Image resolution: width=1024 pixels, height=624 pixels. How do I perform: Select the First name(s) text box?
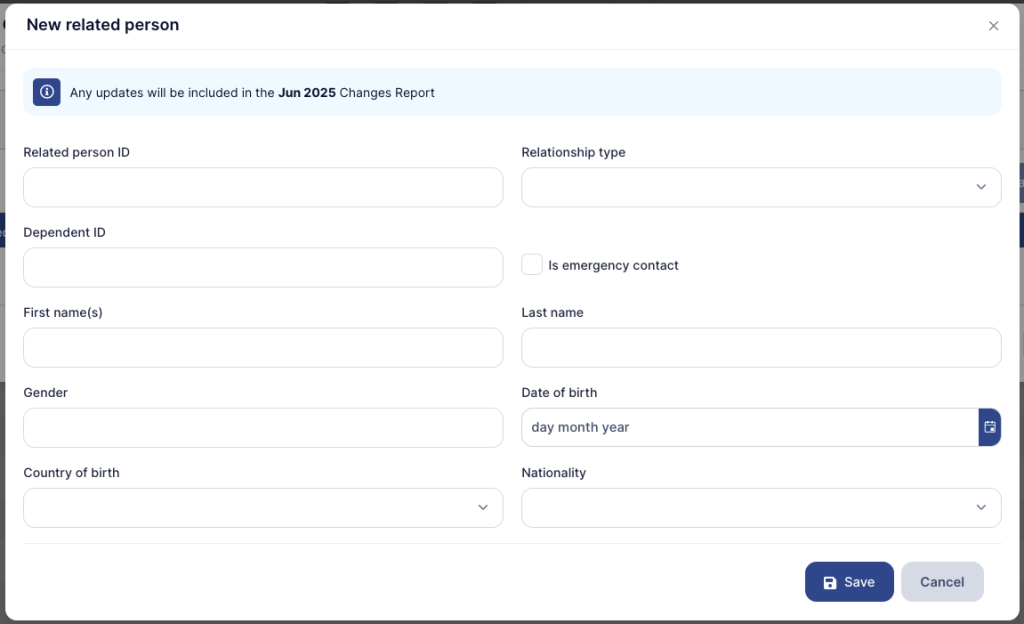tap(262, 347)
